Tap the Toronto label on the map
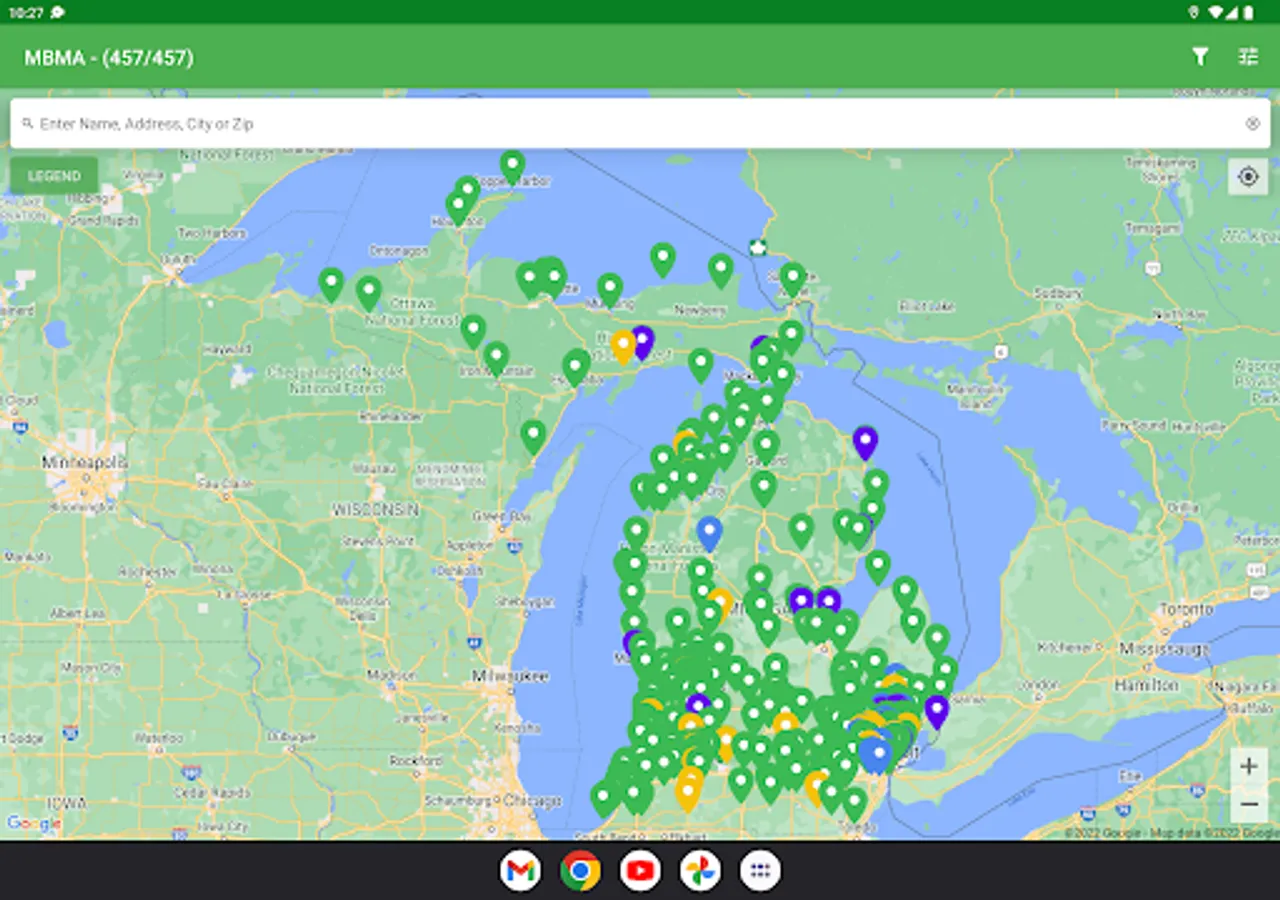The width and height of the screenshot is (1280, 900). (x=1188, y=609)
